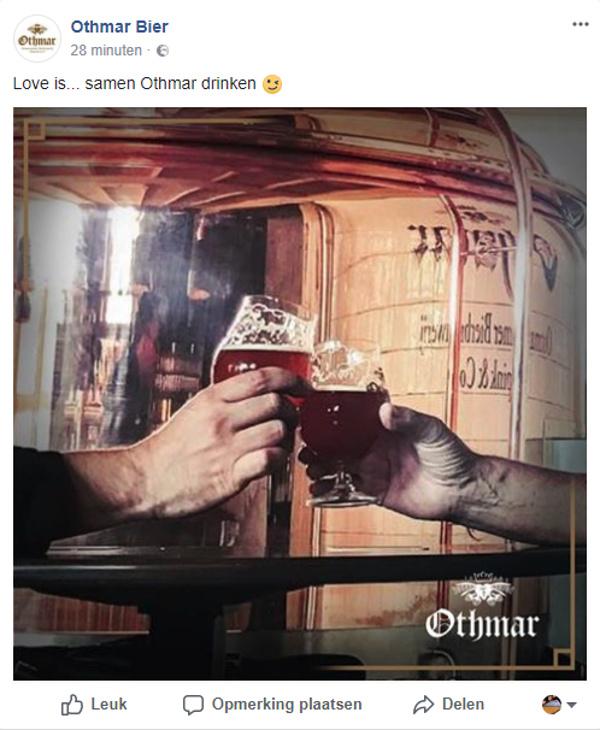Open the post photo of clinking glasses
Viewport: 600px width, 730px height.
click(300, 394)
